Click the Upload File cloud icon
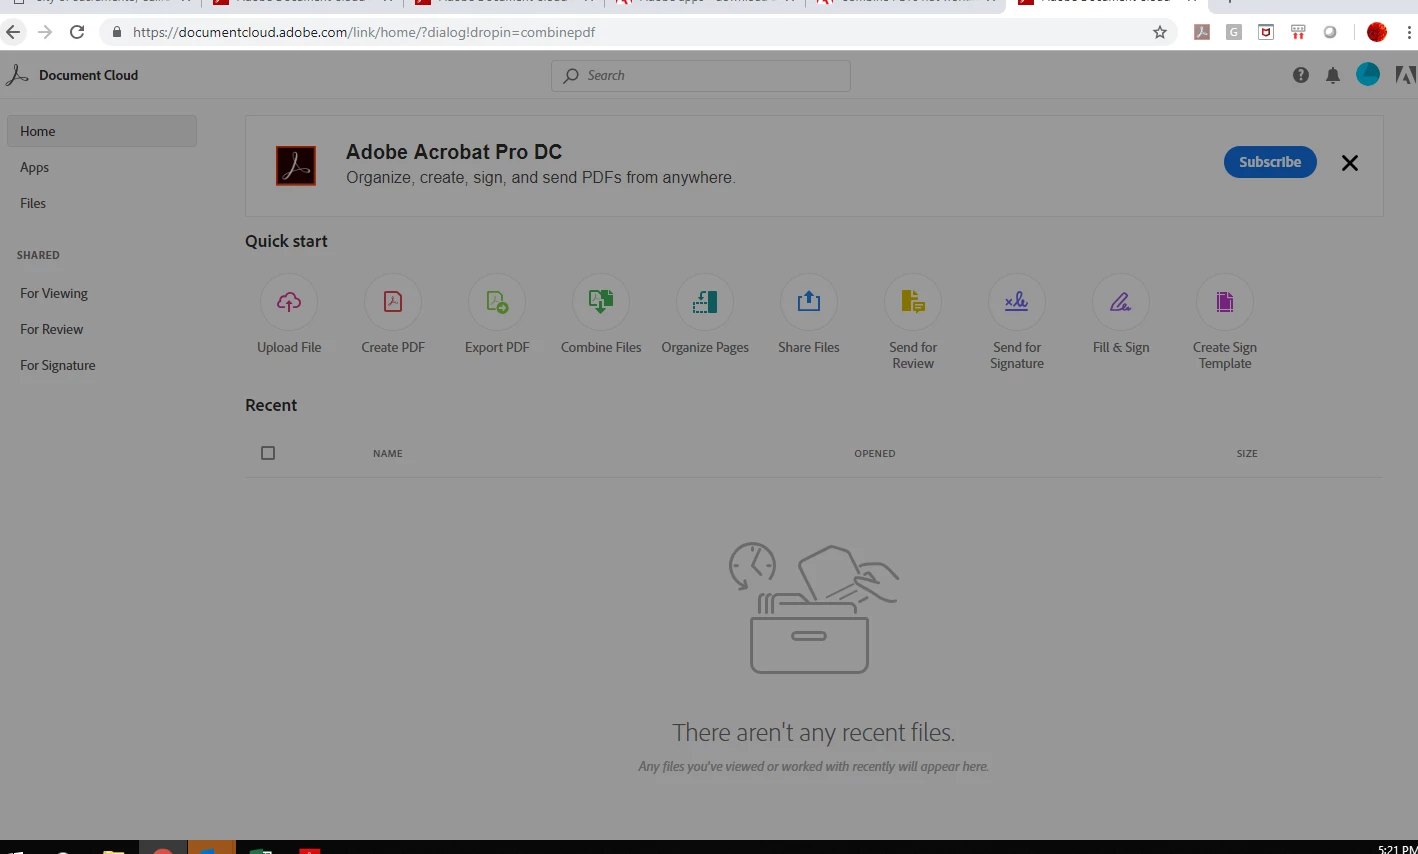 coord(289,302)
